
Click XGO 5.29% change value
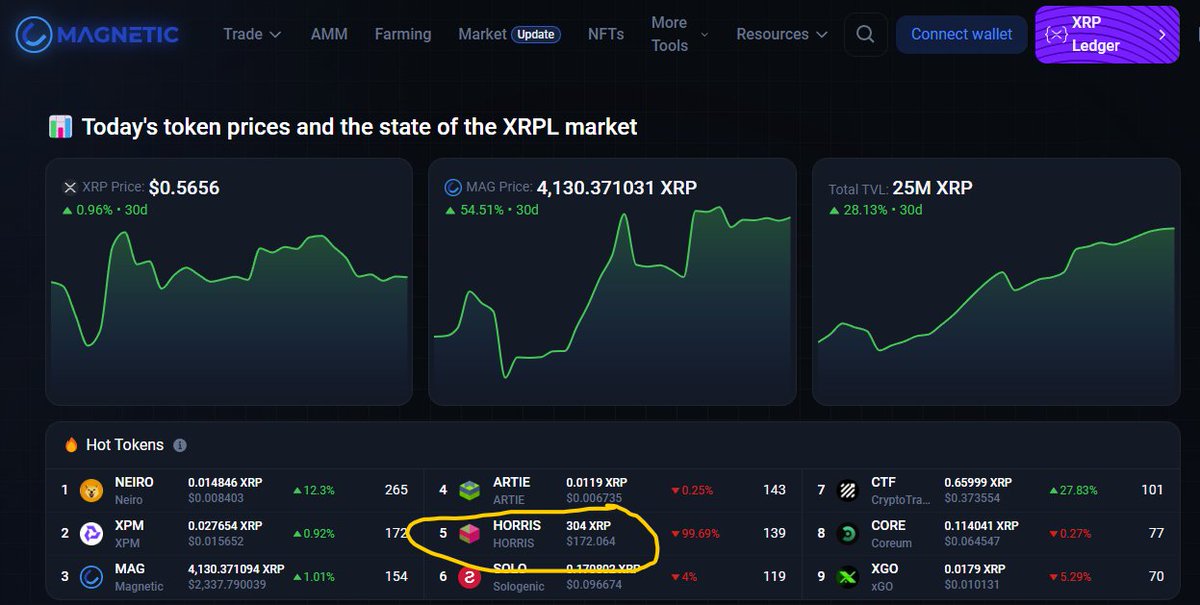pyautogui.click(x=1071, y=576)
